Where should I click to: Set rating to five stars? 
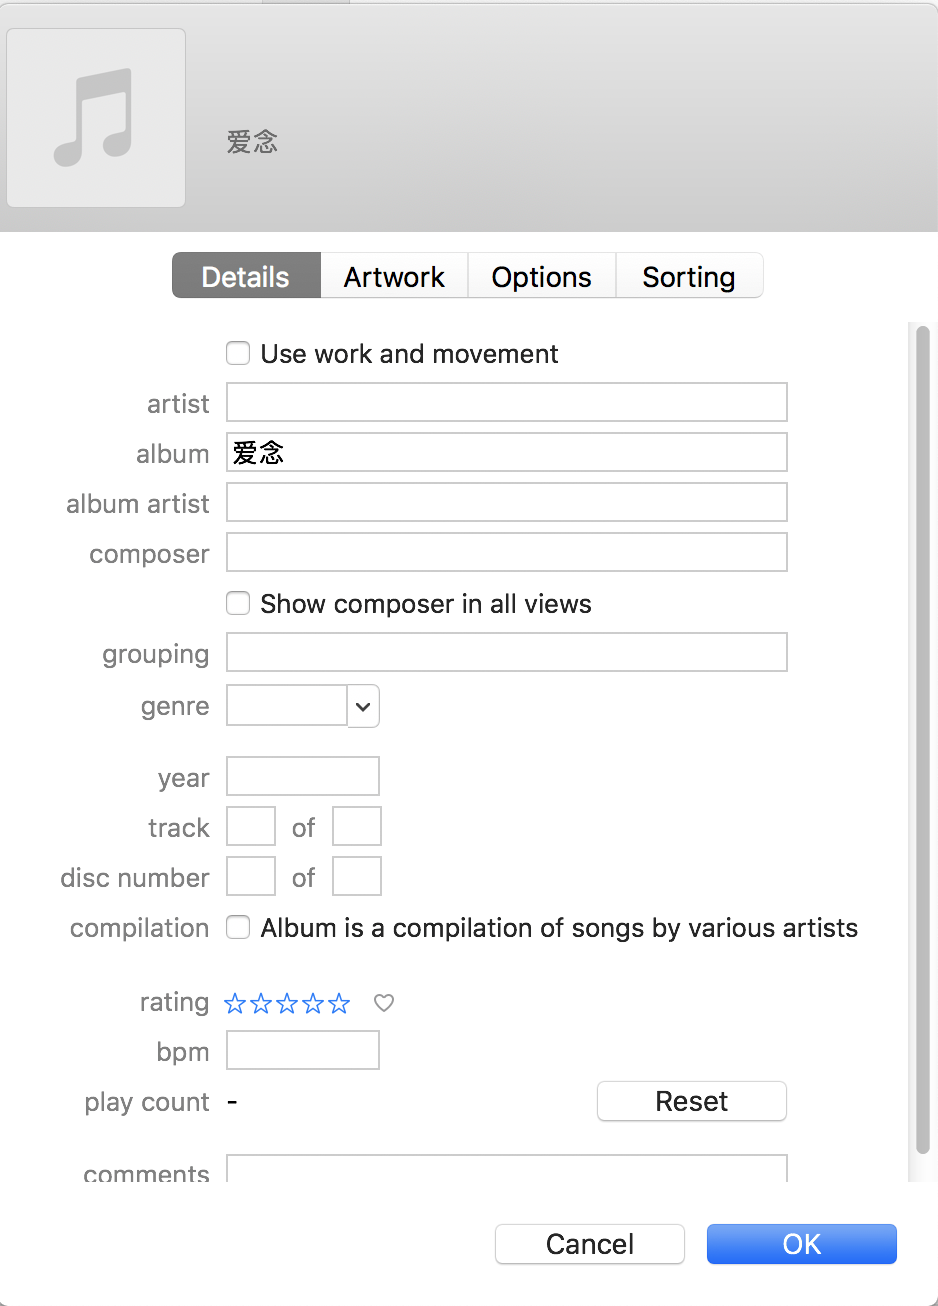(x=340, y=1004)
